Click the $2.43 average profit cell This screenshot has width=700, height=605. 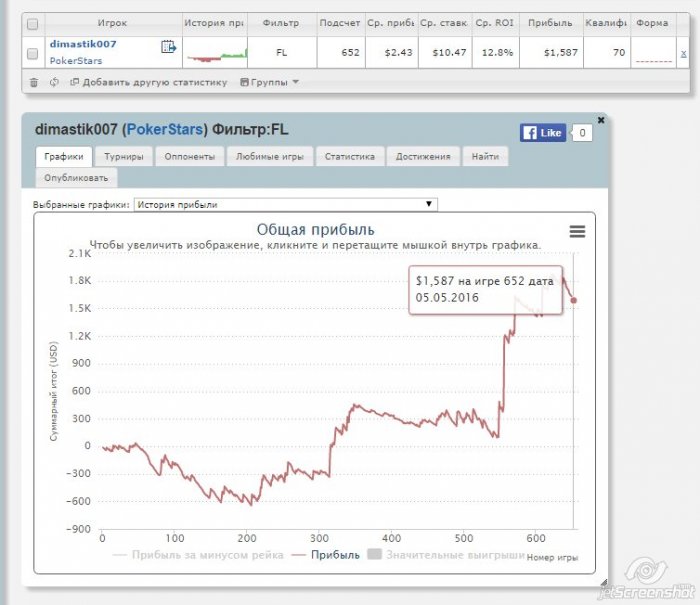click(392, 53)
